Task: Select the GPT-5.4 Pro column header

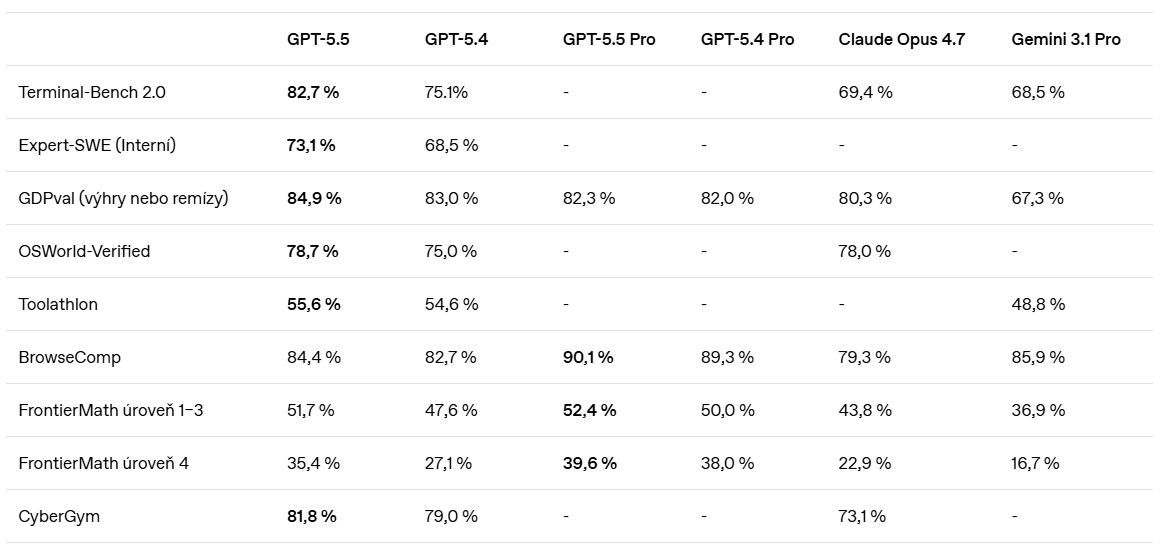Action: pyautogui.click(x=747, y=39)
